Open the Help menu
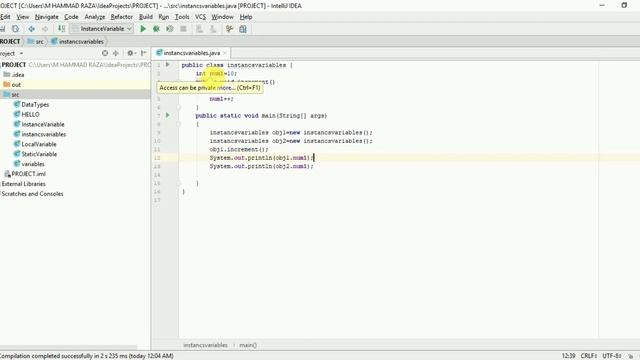The height and width of the screenshot is (360, 640). pyautogui.click(x=246, y=17)
